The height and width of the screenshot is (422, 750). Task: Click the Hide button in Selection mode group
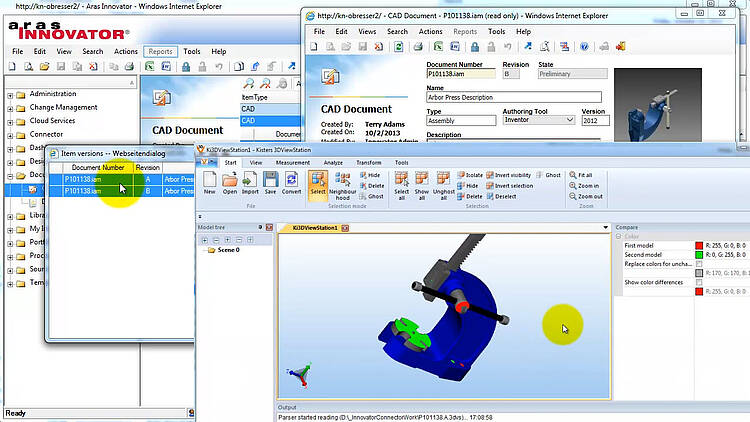click(370, 175)
